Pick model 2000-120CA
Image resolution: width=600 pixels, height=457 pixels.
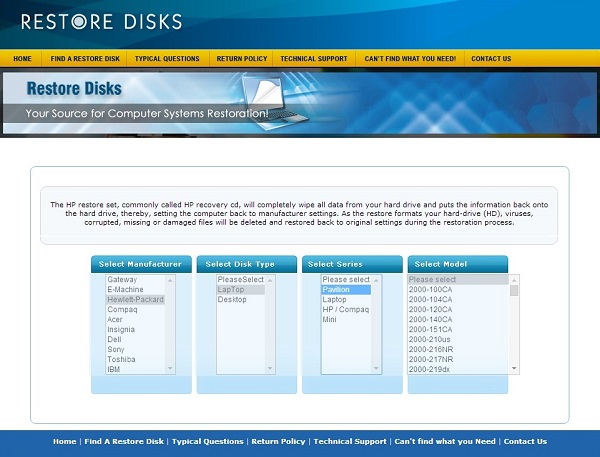point(458,309)
